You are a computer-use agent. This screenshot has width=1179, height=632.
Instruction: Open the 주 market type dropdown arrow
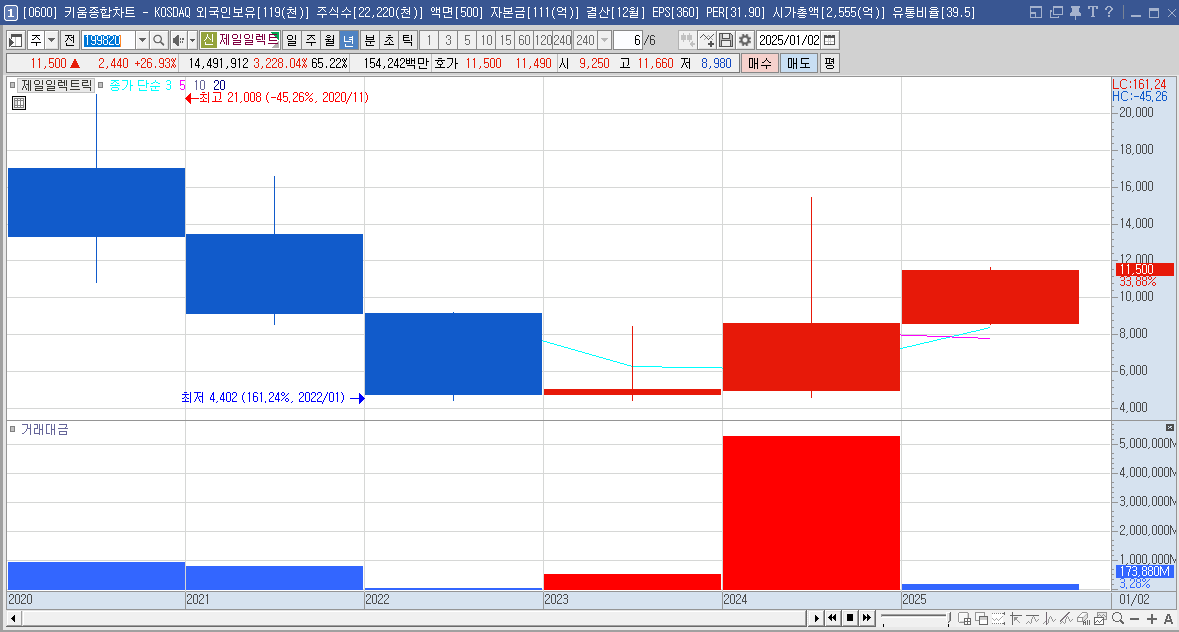click(x=51, y=41)
